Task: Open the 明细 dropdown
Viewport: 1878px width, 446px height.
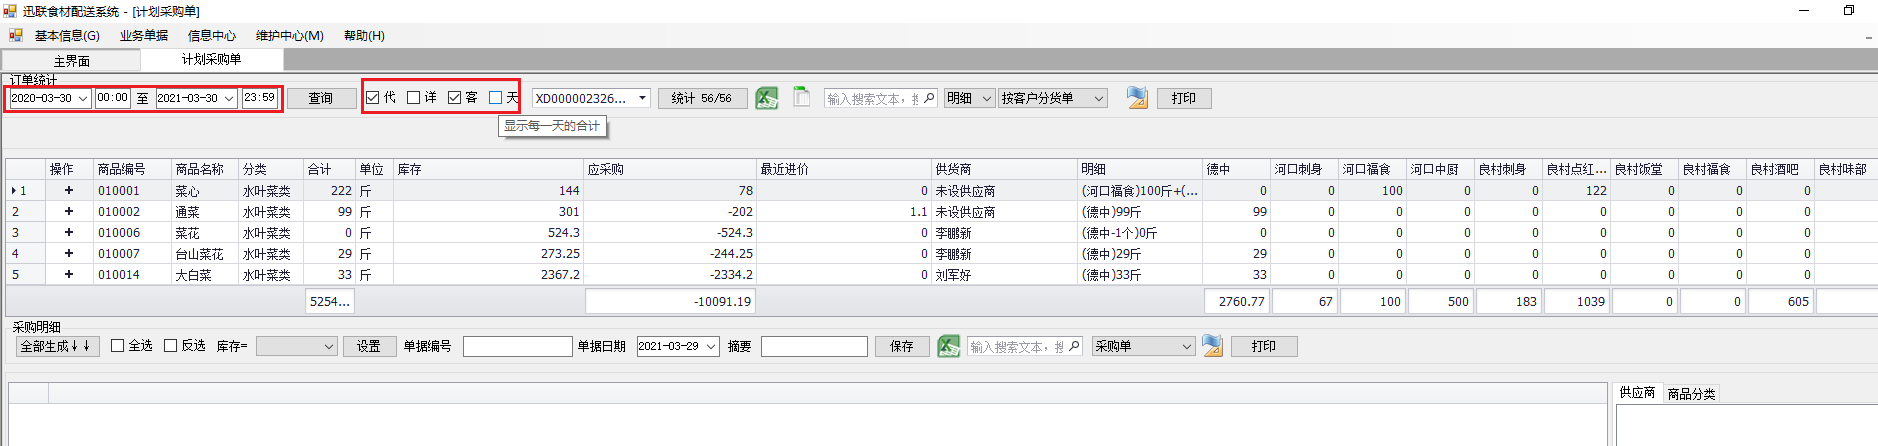Action: click(969, 98)
